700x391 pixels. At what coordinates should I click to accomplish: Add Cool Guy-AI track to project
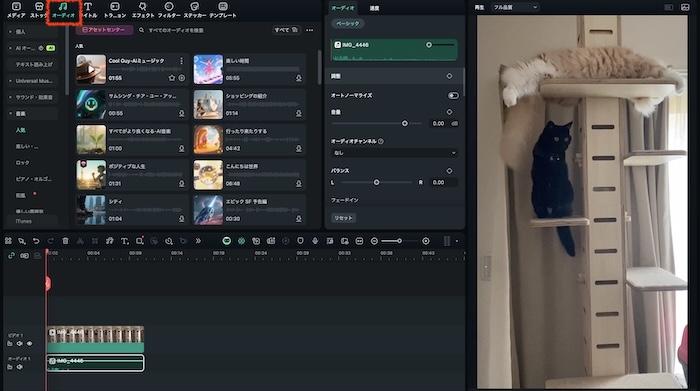coord(182,78)
